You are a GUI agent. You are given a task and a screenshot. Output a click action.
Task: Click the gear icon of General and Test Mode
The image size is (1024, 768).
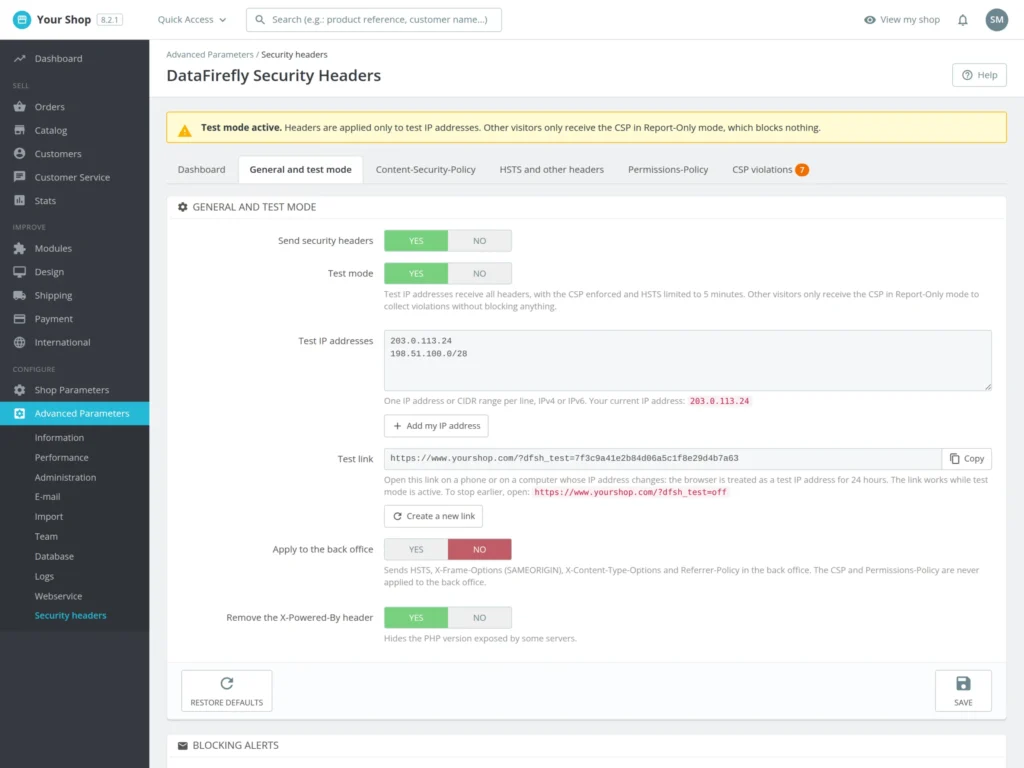tap(183, 207)
